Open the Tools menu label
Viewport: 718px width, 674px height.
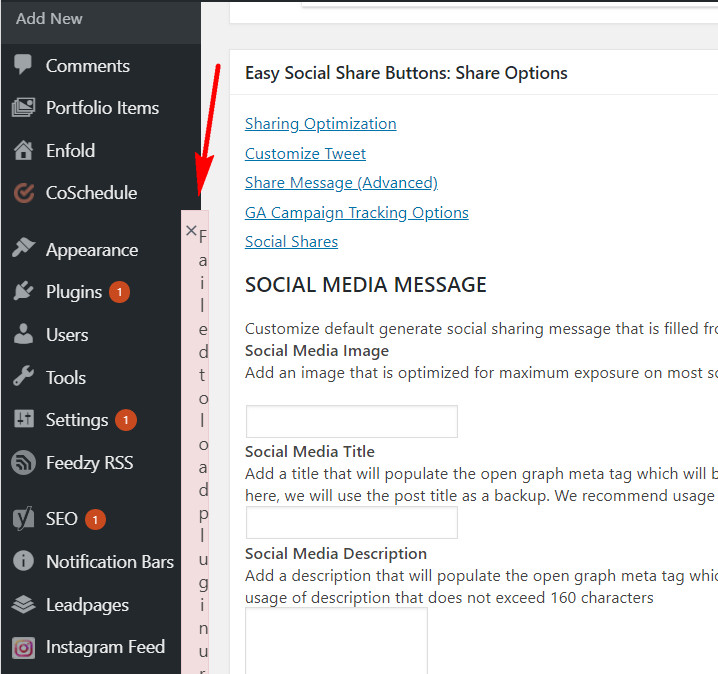65,378
